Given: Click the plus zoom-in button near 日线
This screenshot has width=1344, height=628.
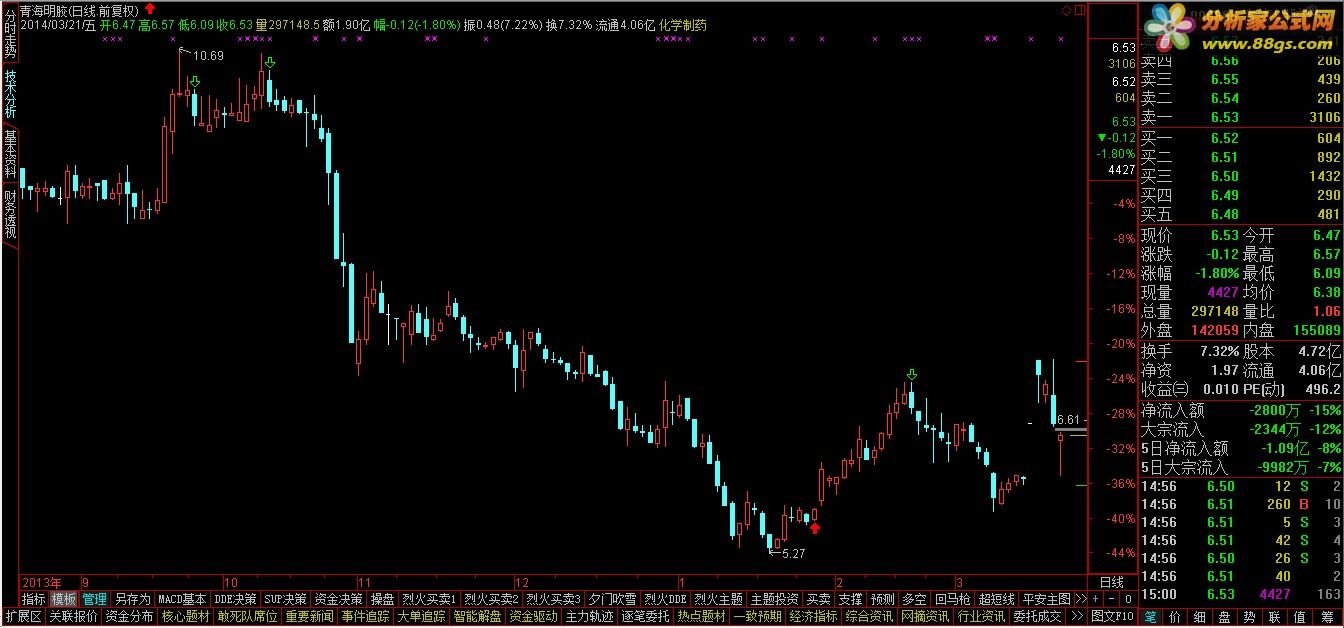Looking at the screenshot, I should click(x=1096, y=599).
